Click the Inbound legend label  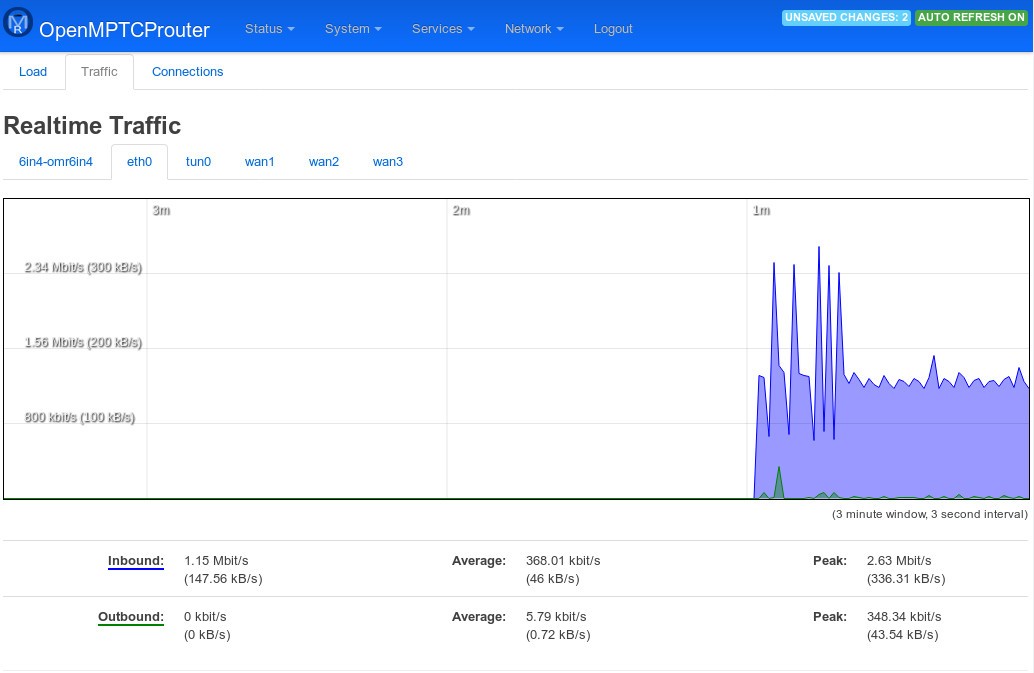(135, 561)
